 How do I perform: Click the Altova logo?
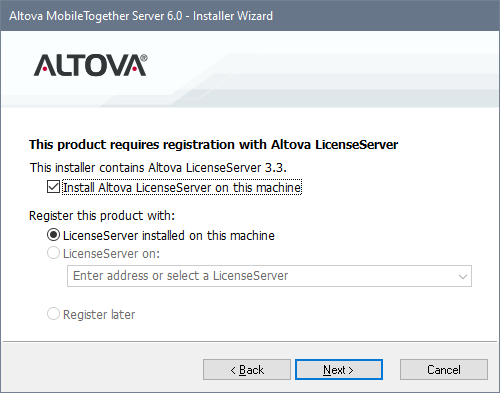point(90,65)
